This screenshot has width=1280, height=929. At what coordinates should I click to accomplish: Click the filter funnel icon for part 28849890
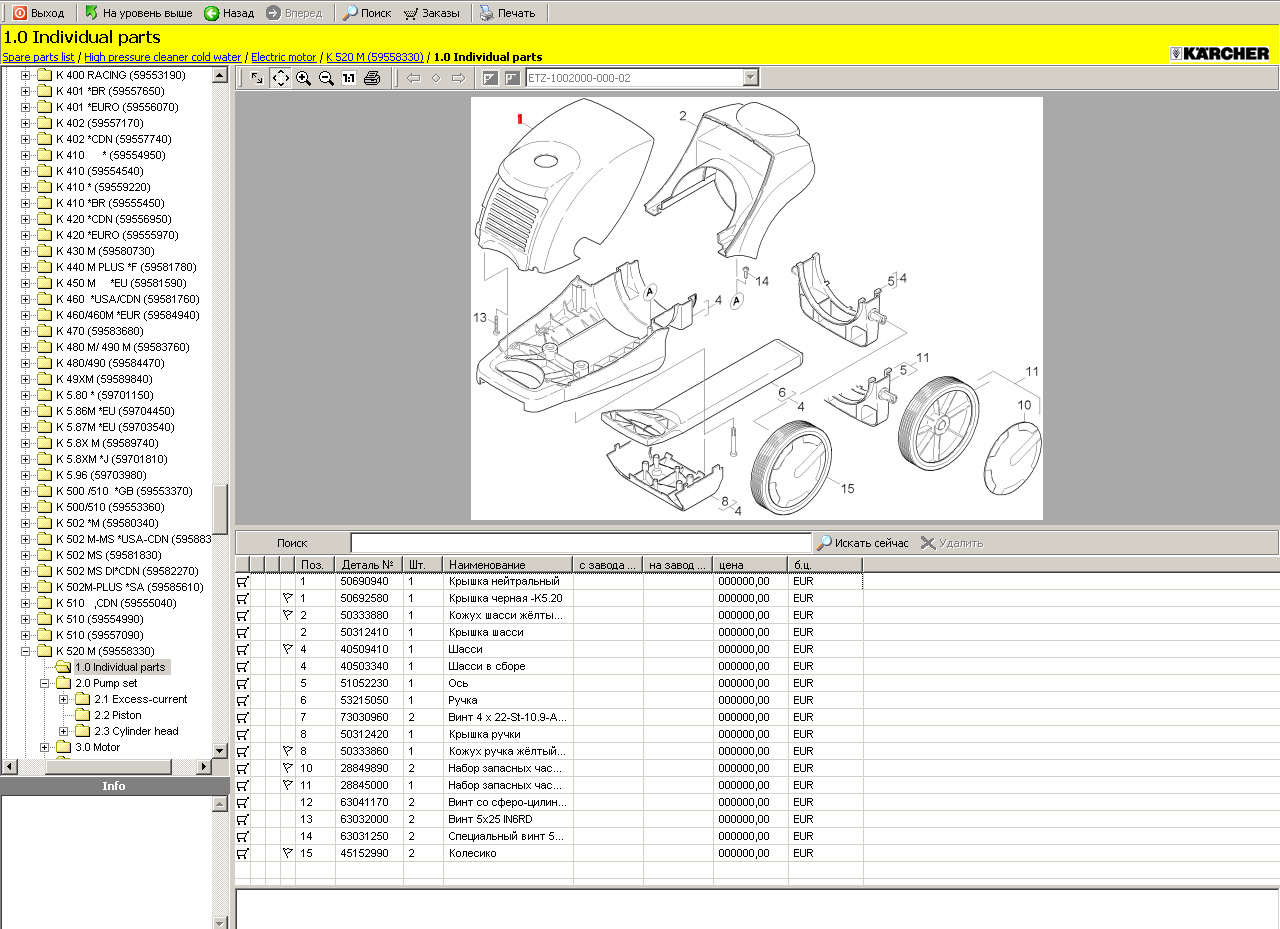click(x=288, y=768)
